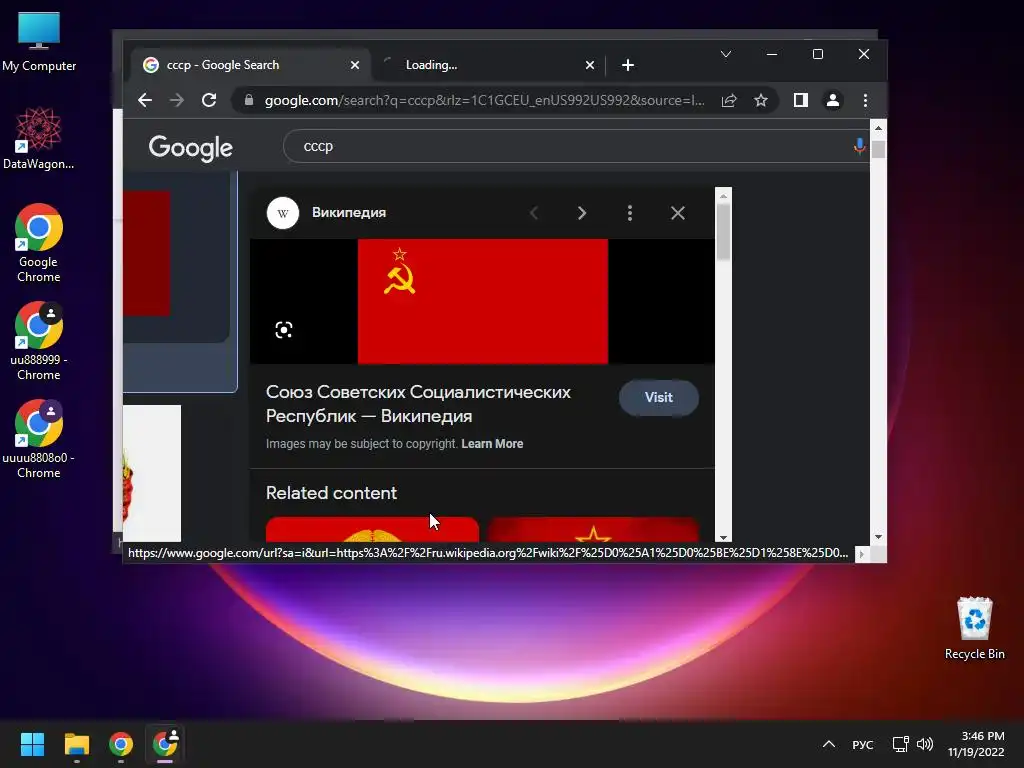Click the horizontal scrollbar right arrow
The height and width of the screenshot is (768, 1024).
point(862,554)
